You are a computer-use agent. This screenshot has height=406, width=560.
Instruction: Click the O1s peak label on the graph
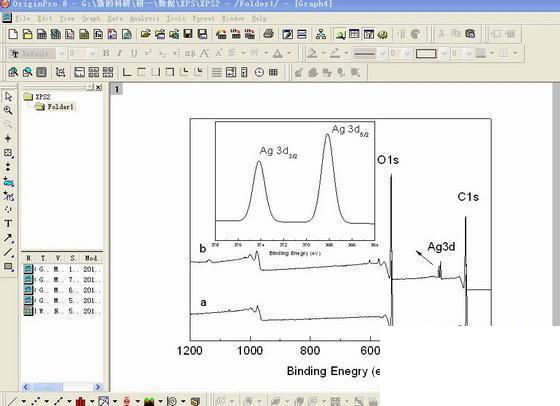388,160
